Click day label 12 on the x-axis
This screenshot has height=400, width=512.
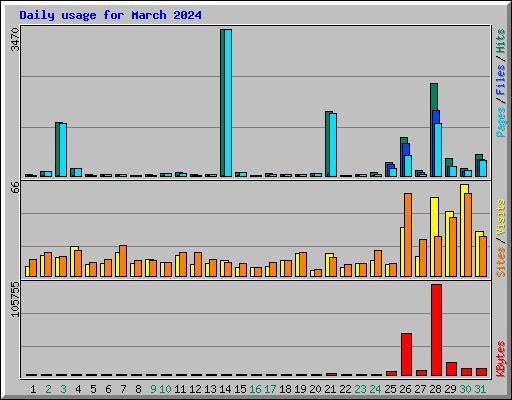pyautogui.click(x=195, y=389)
